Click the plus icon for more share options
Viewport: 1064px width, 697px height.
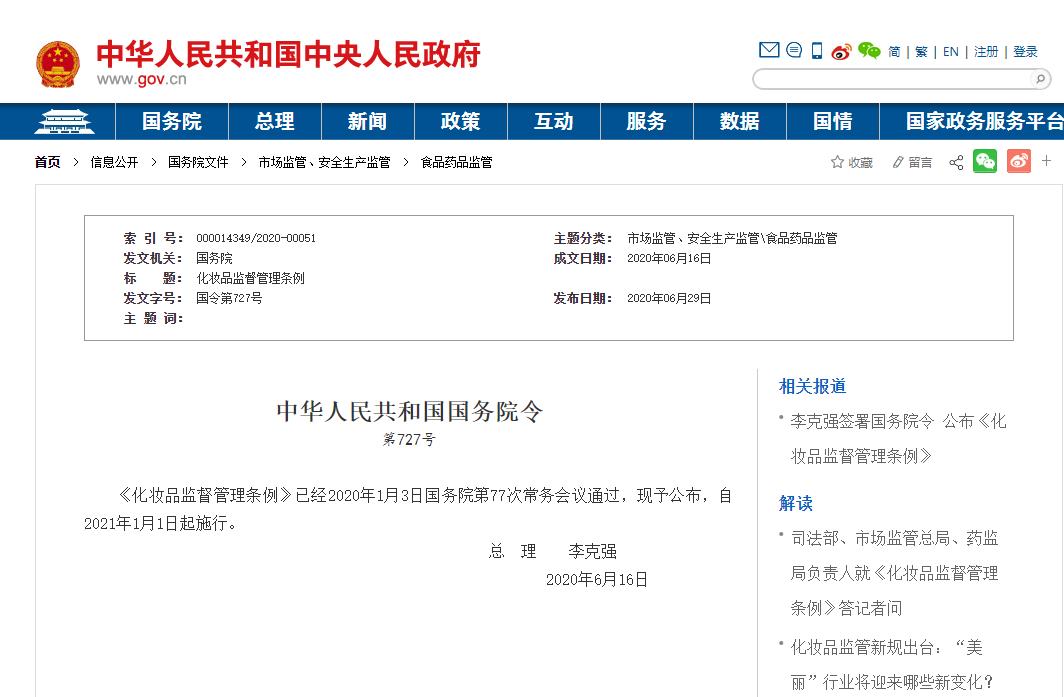click(x=1046, y=161)
